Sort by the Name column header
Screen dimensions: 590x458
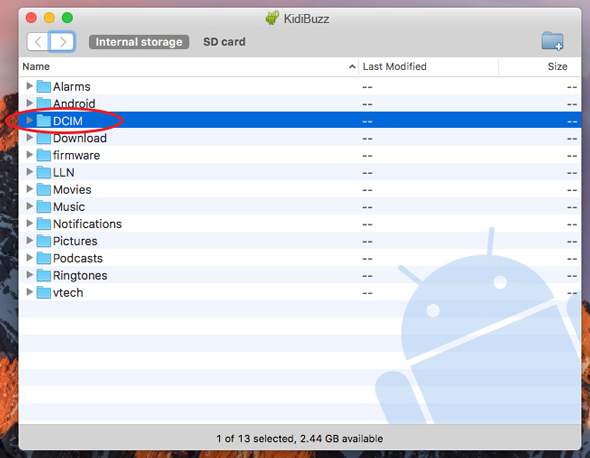(x=189, y=67)
